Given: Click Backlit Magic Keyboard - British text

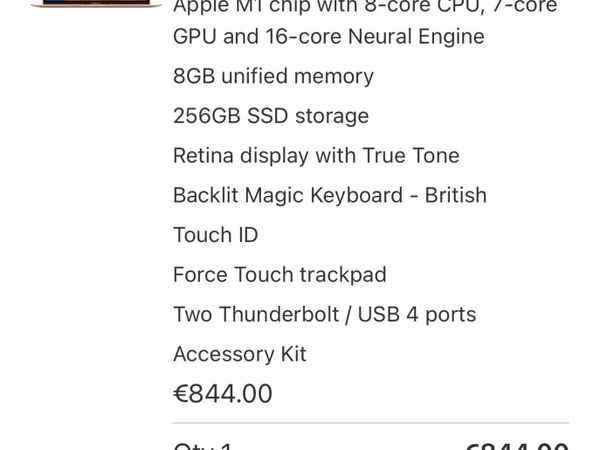Looking at the screenshot, I should coord(329,195).
